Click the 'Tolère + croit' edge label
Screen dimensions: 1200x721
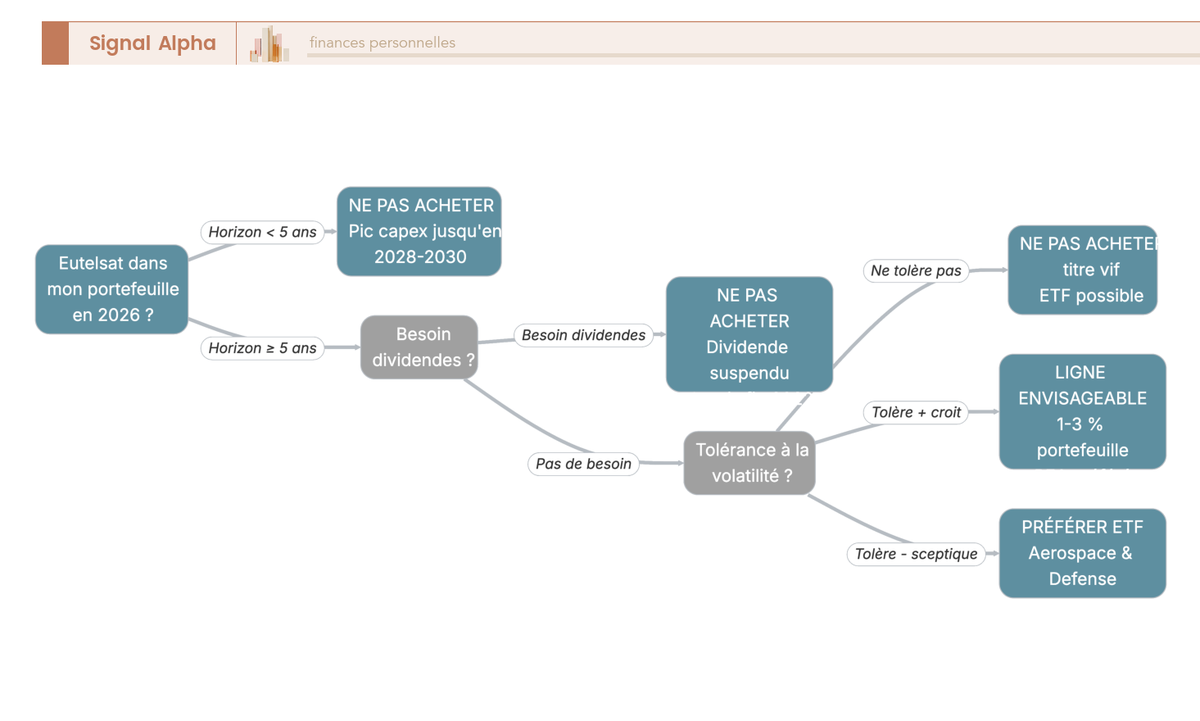[916, 412]
